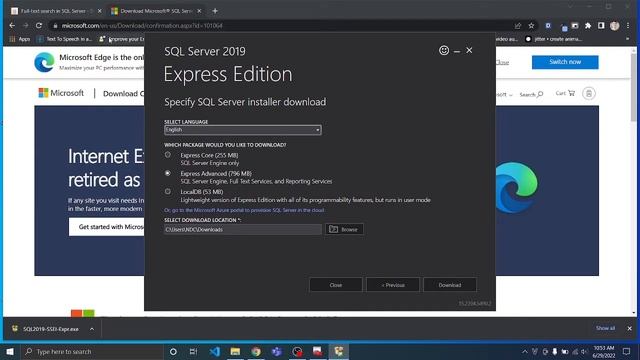Viewport: 640px width, 360px height.
Task: Click the Windows taskbar search box
Action: [x=92, y=351]
